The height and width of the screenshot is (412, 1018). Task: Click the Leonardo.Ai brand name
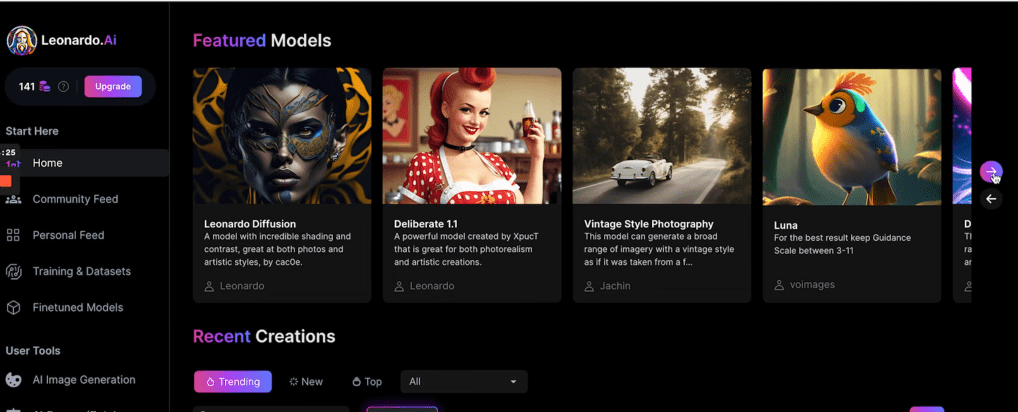79,40
